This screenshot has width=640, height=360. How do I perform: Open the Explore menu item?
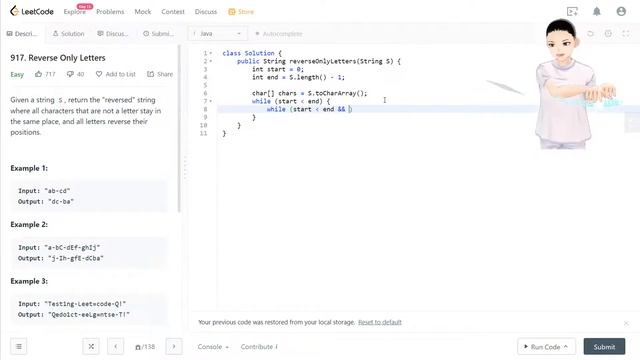pos(75,12)
